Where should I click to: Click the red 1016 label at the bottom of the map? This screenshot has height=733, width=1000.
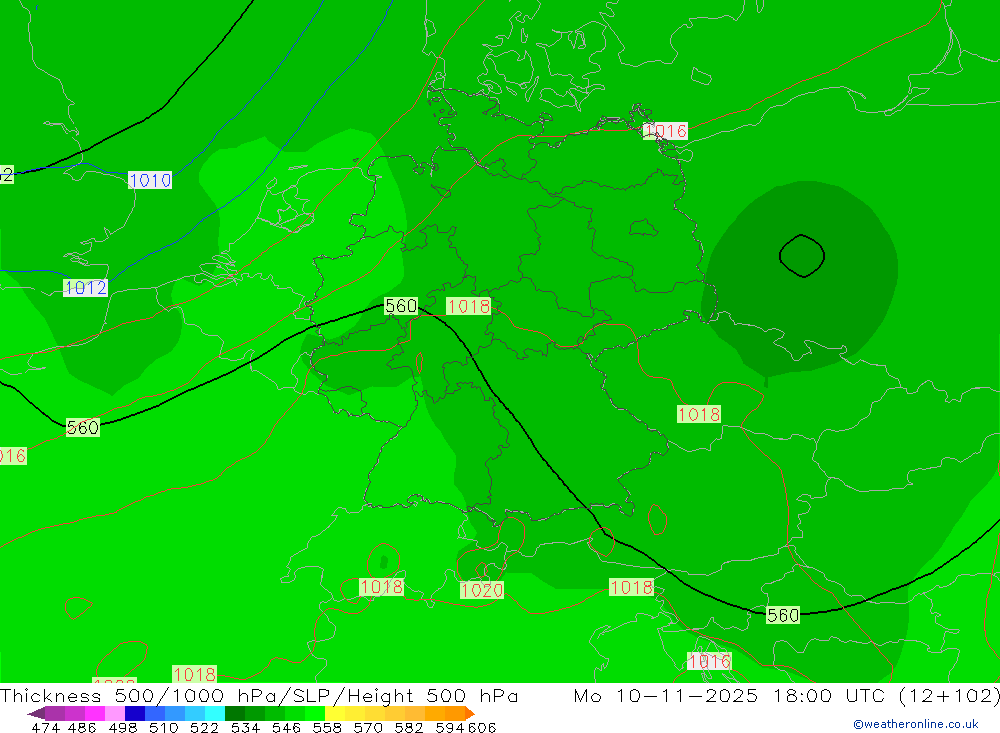pos(709,662)
